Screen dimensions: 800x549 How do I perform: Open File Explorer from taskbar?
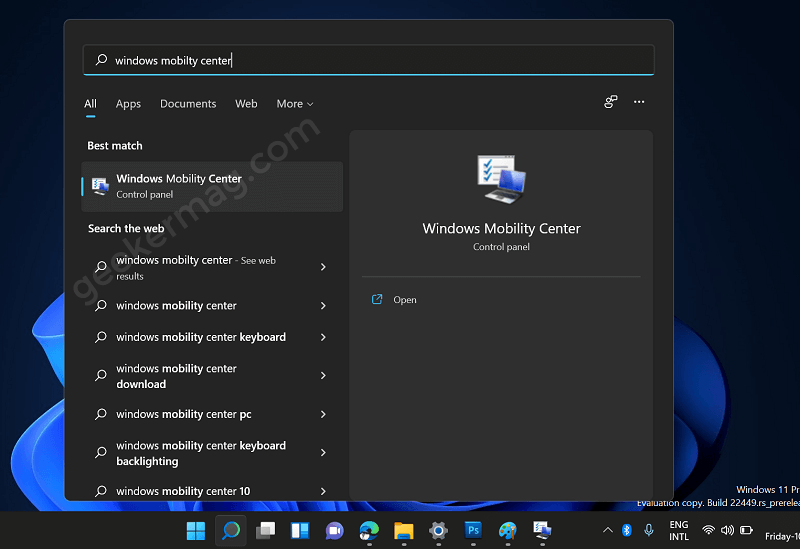(x=404, y=531)
